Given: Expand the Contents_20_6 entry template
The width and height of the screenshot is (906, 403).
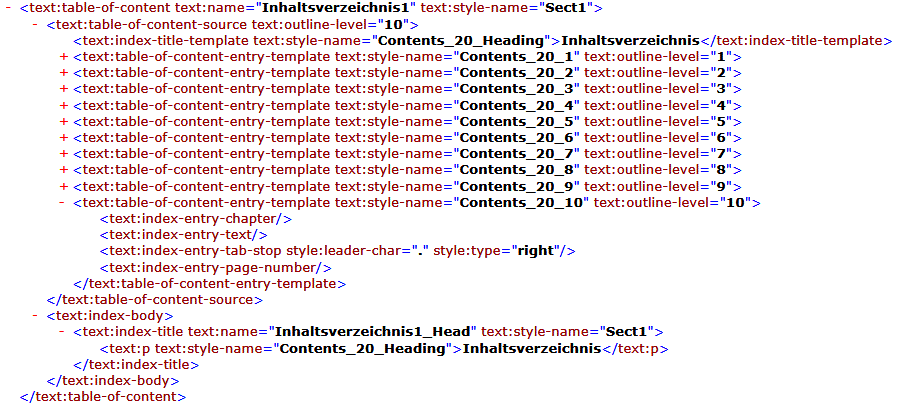Looking at the screenshot, I should point(64,137).
